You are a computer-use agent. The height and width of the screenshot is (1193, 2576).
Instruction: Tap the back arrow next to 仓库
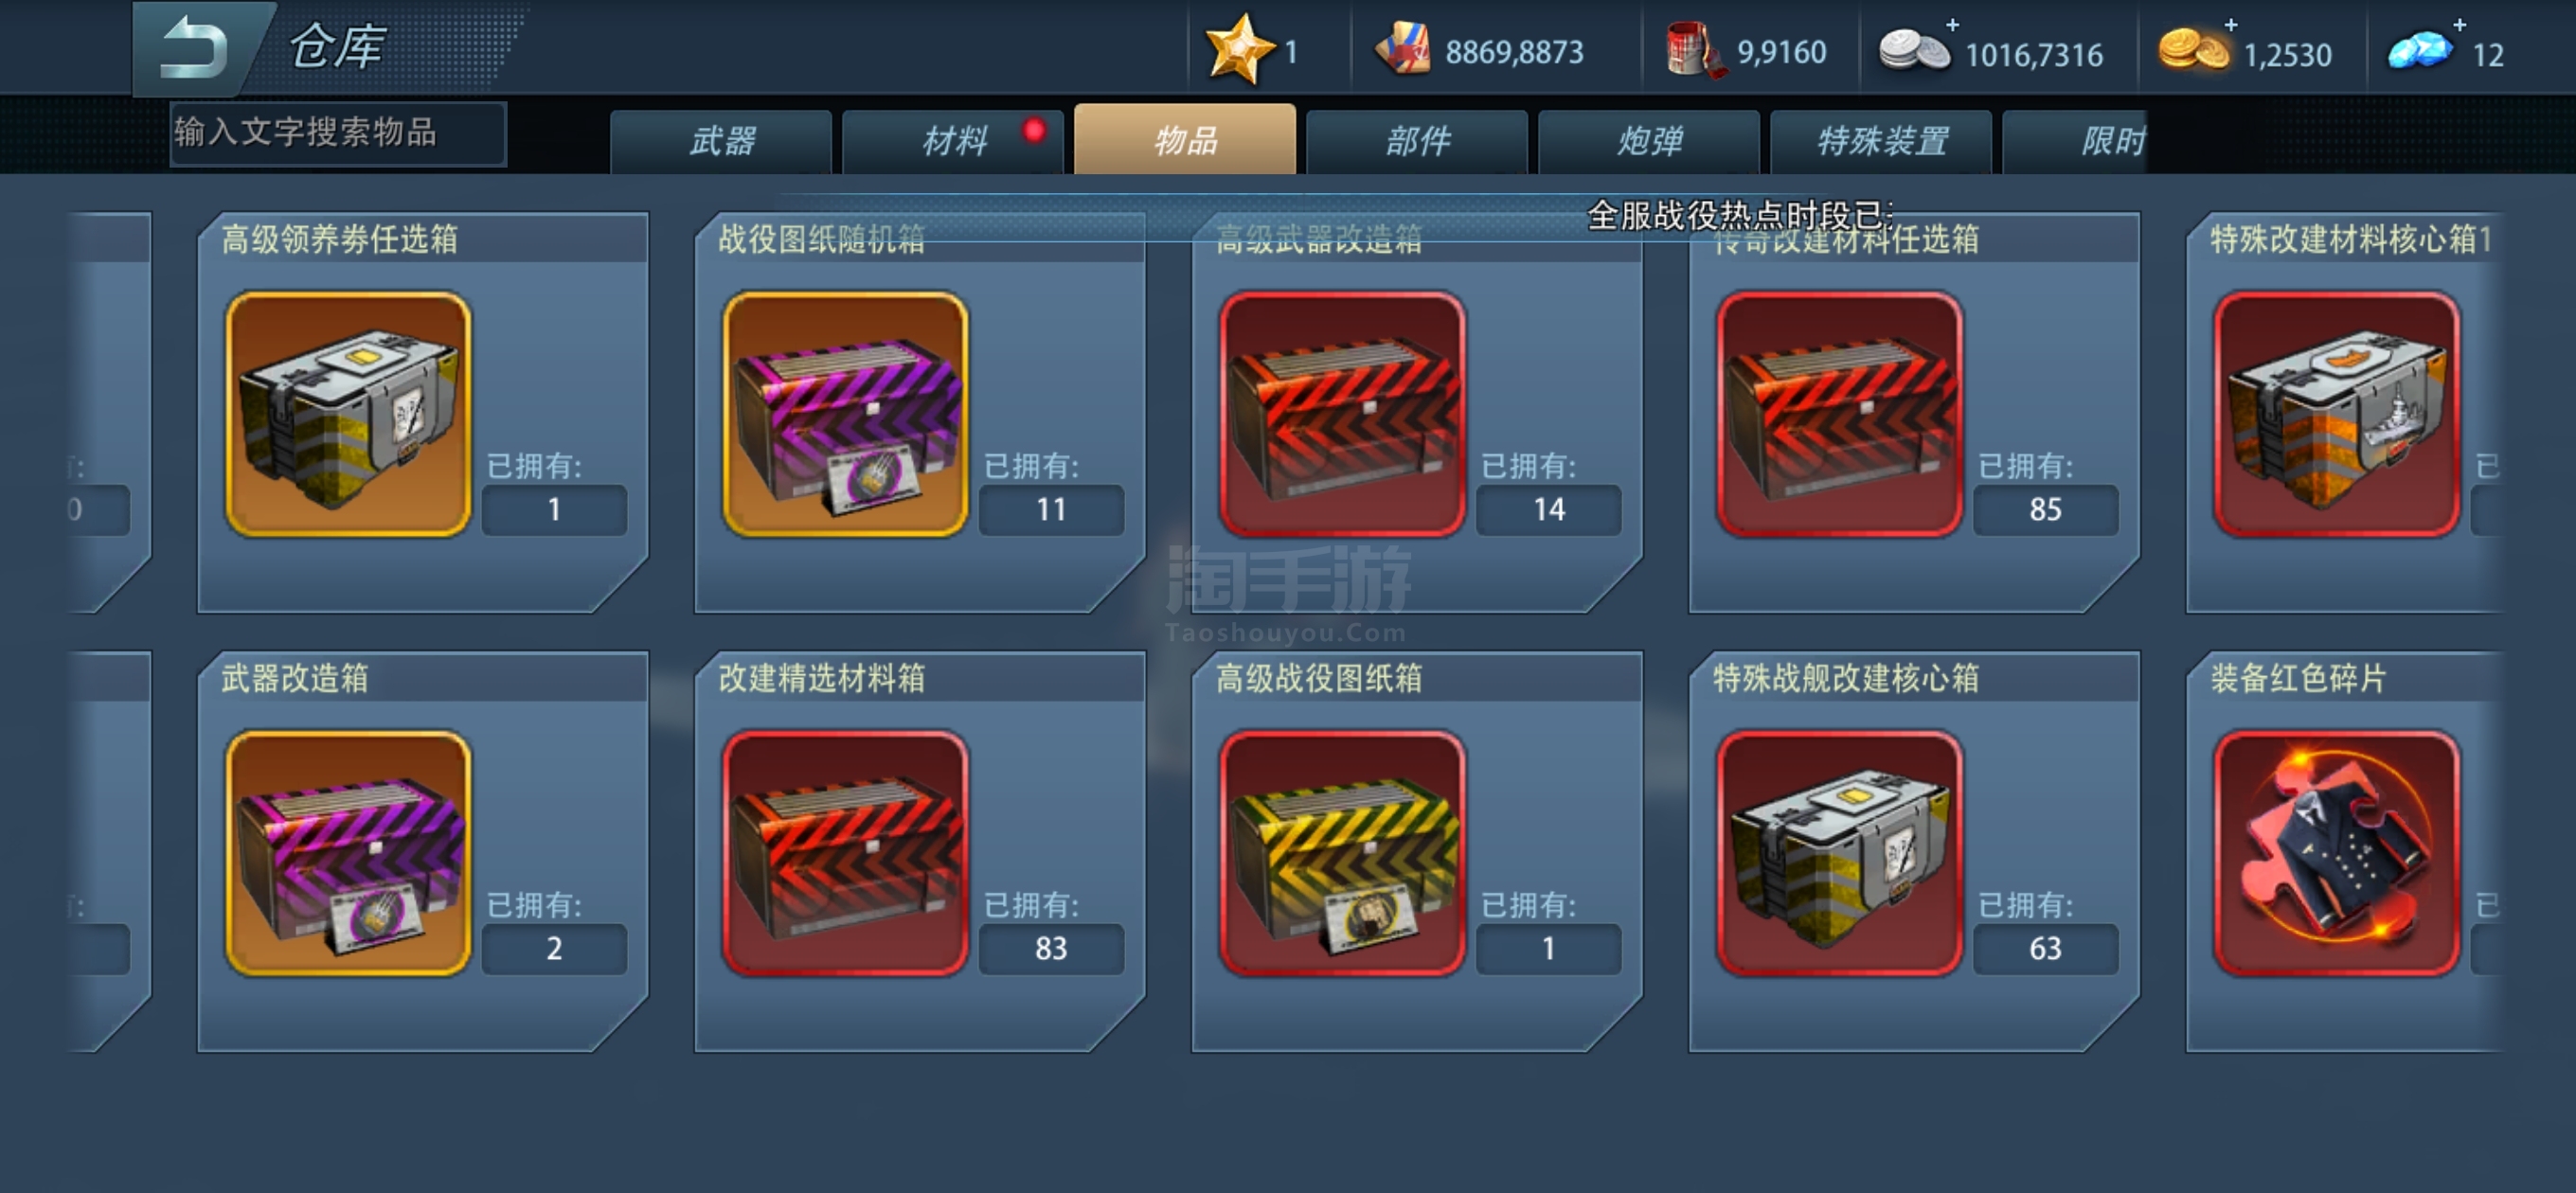(196, 47)
